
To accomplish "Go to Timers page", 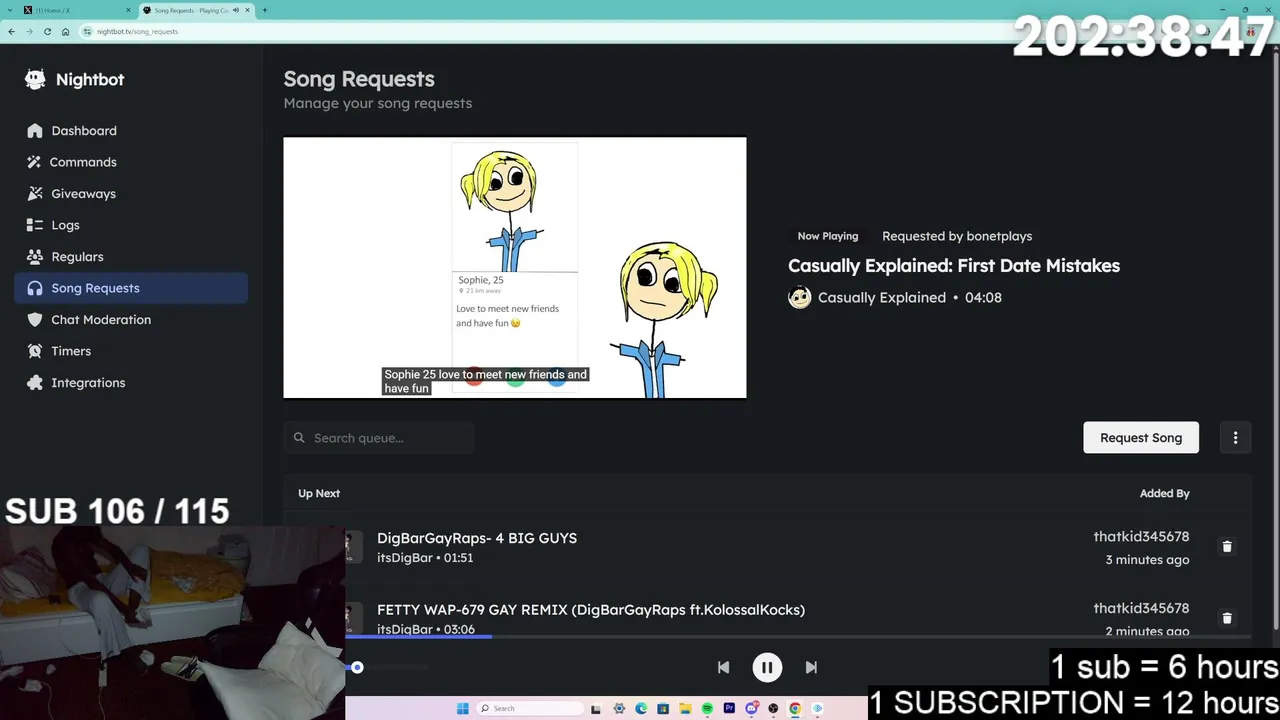I will coord(131,351).
